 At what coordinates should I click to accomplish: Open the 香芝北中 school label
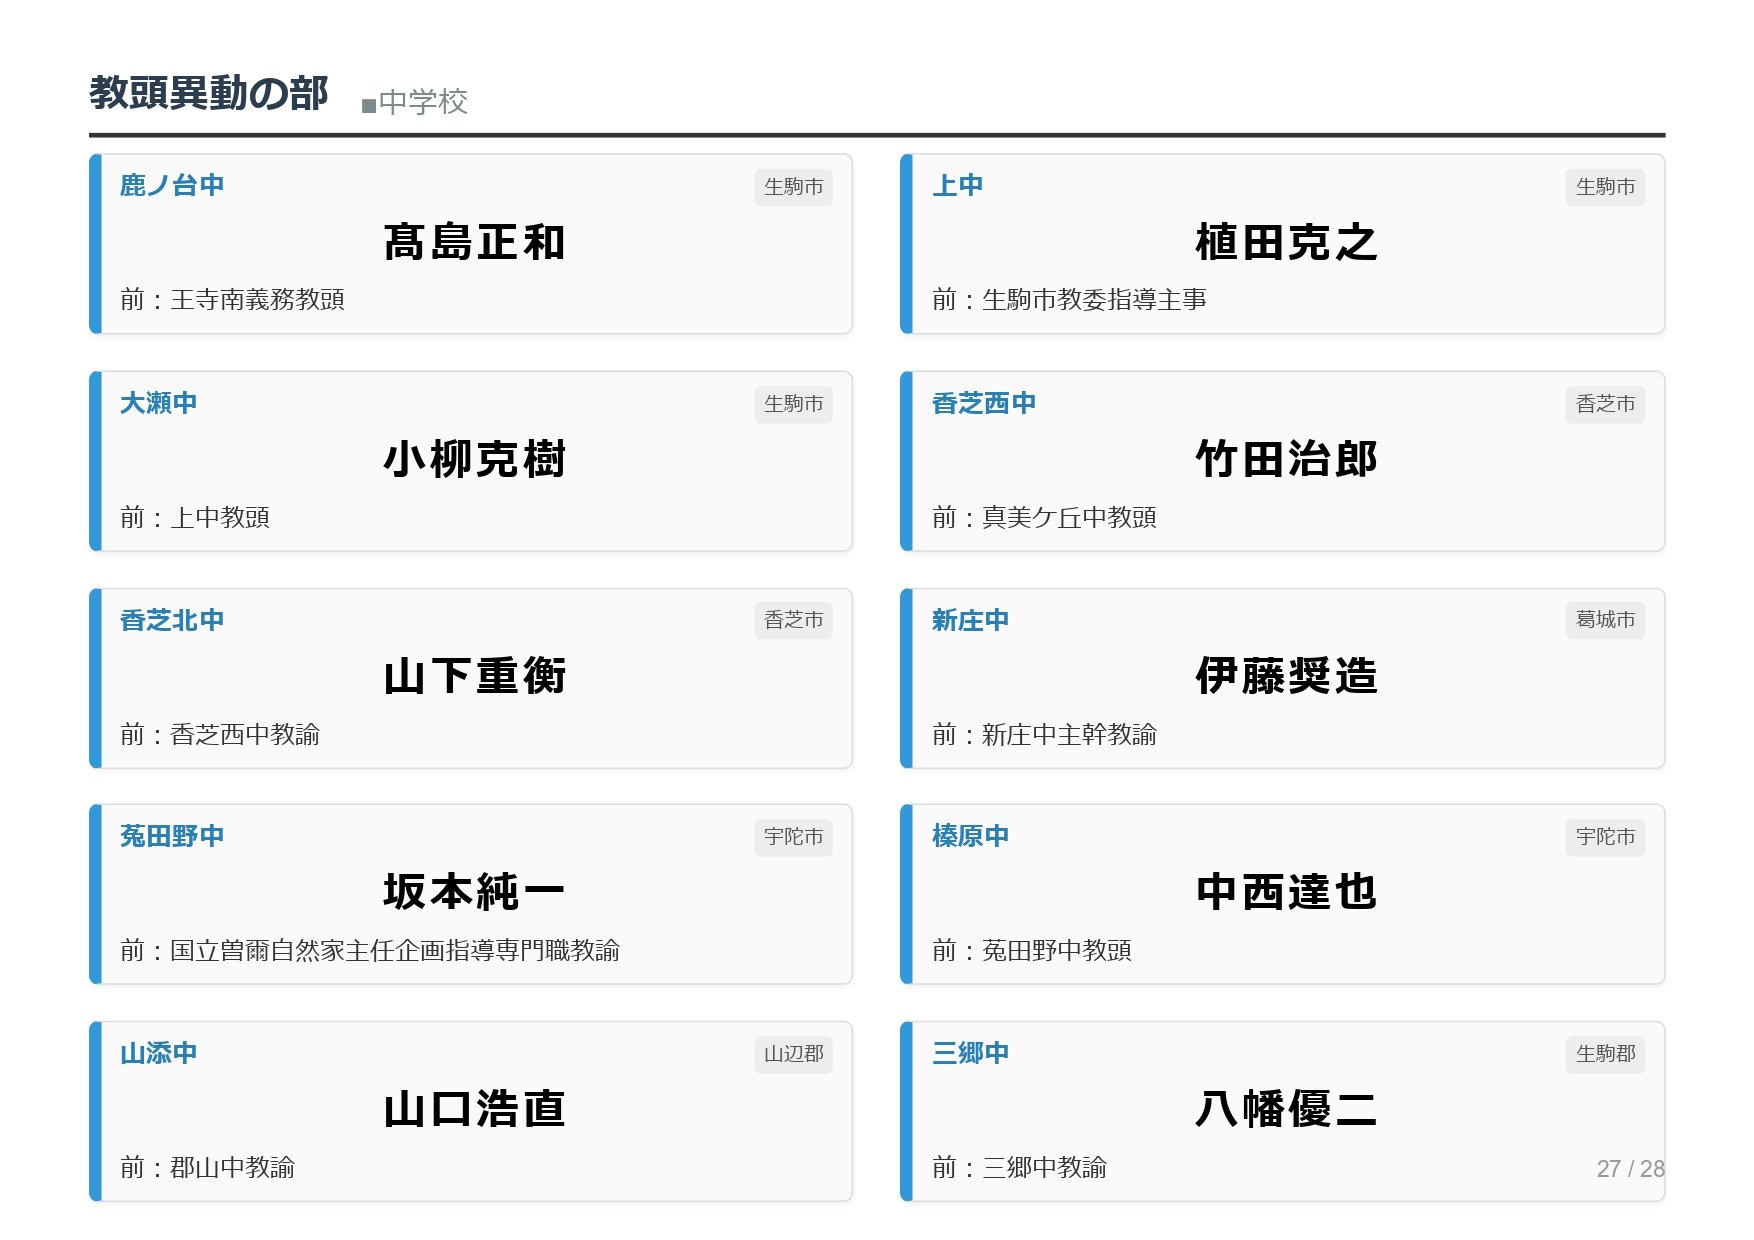tap(171, 620)
